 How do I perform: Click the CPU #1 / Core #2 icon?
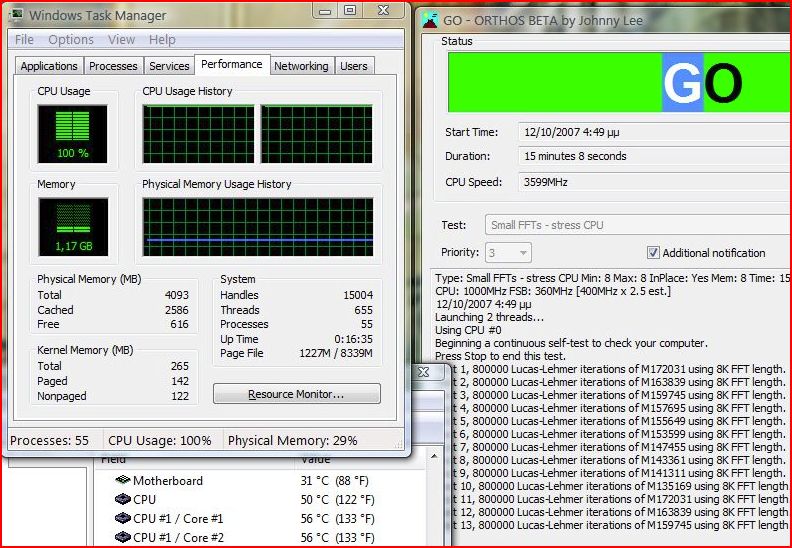[123, 537]
